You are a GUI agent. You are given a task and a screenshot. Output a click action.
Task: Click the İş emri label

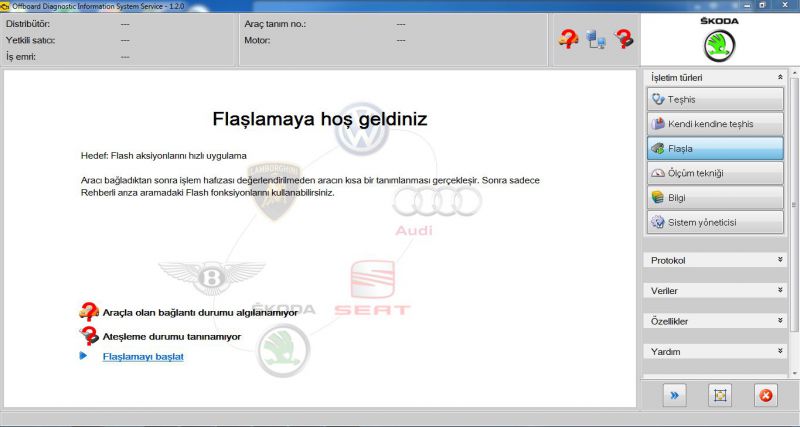pos(21,57)
